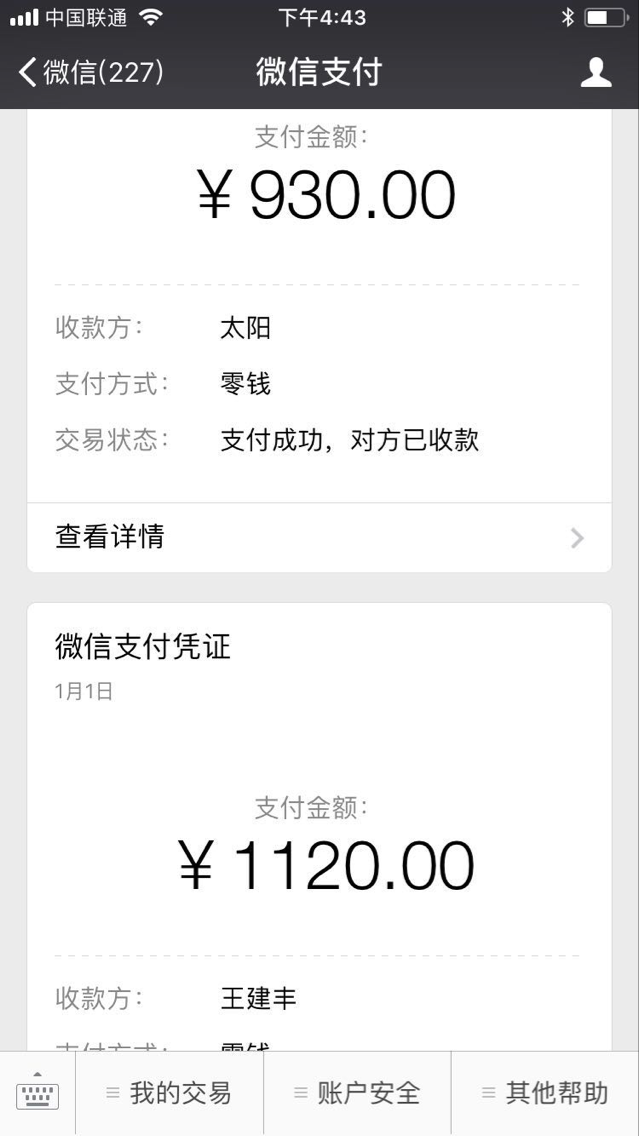Tap the chevron next to 查看详情
The width and height of the screenshot is (639, 1136).
(x=577, y=538)
